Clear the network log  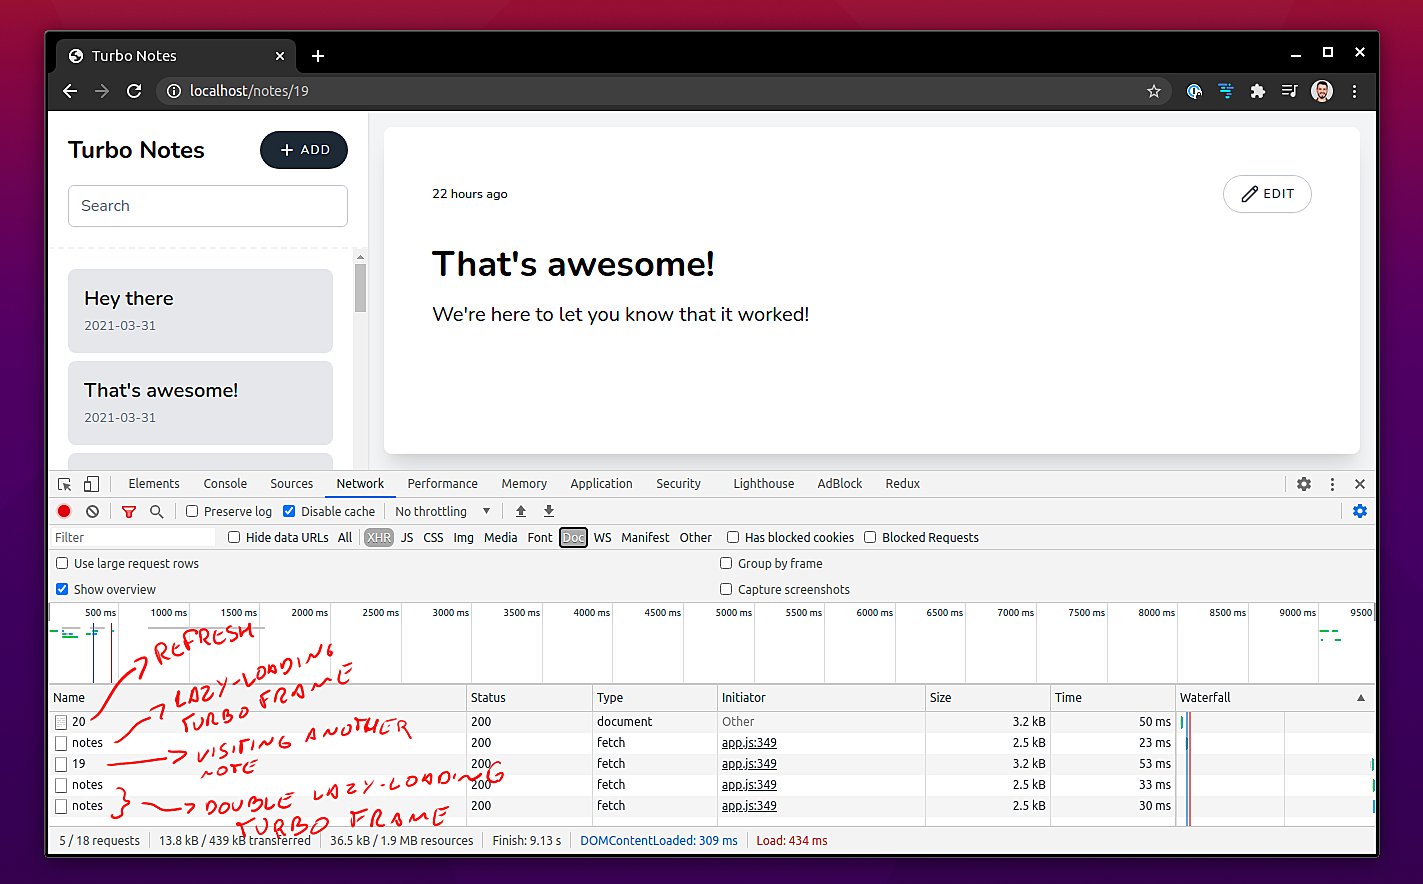(92, 511)
